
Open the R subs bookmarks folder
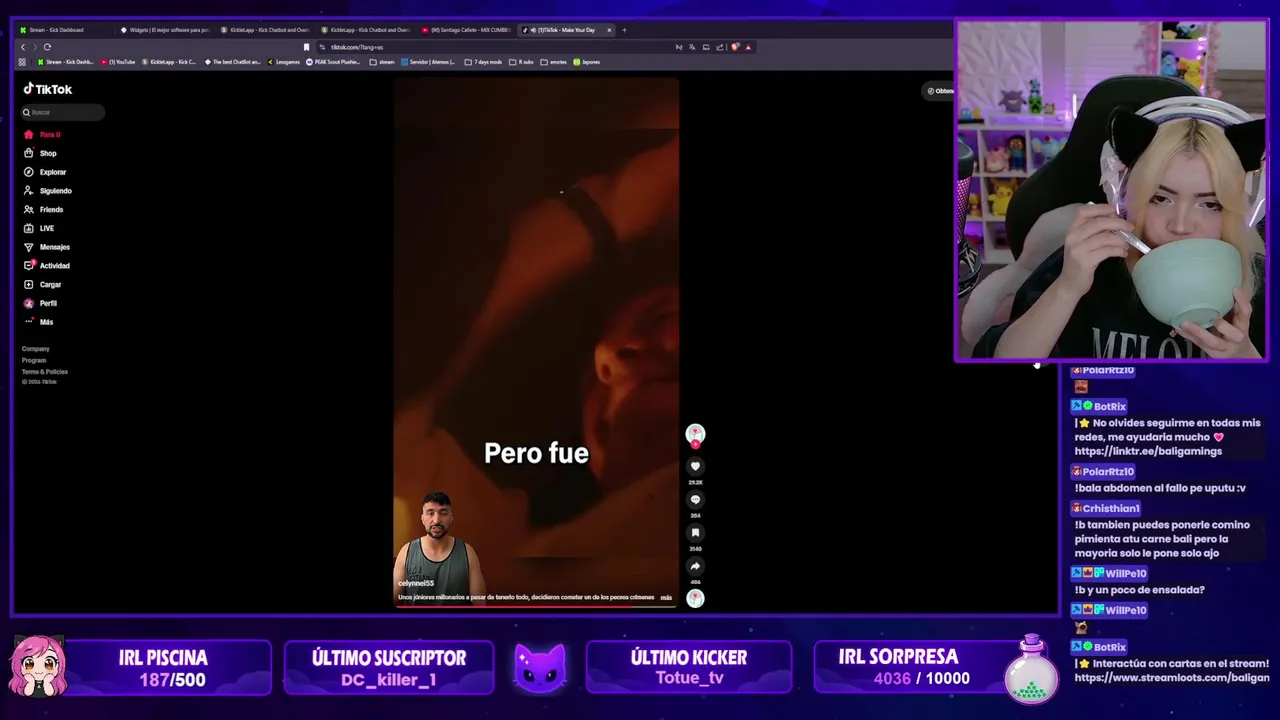pyautogui.click(x=522, y=62)
